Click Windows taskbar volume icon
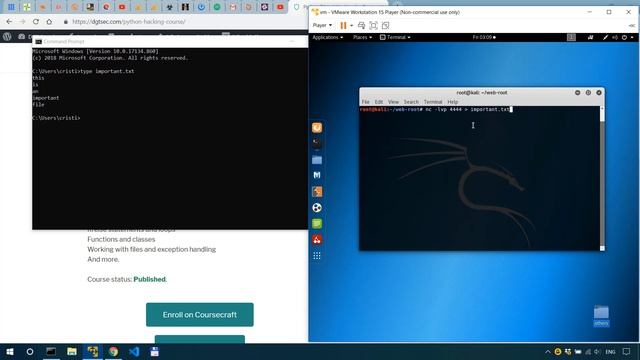Screen dimensions: 640x360 click(598, 352)
